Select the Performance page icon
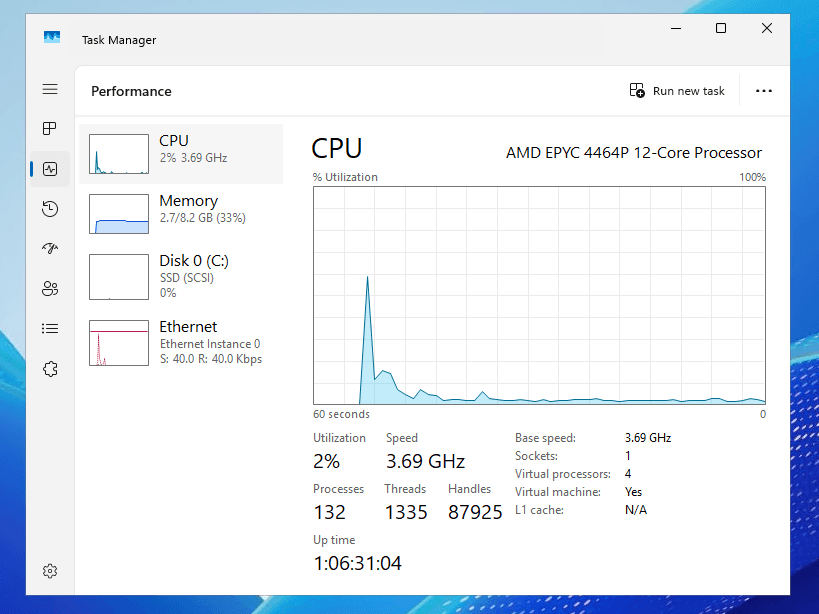Screen dimensions: 819x614 click(x=50, y=169)
